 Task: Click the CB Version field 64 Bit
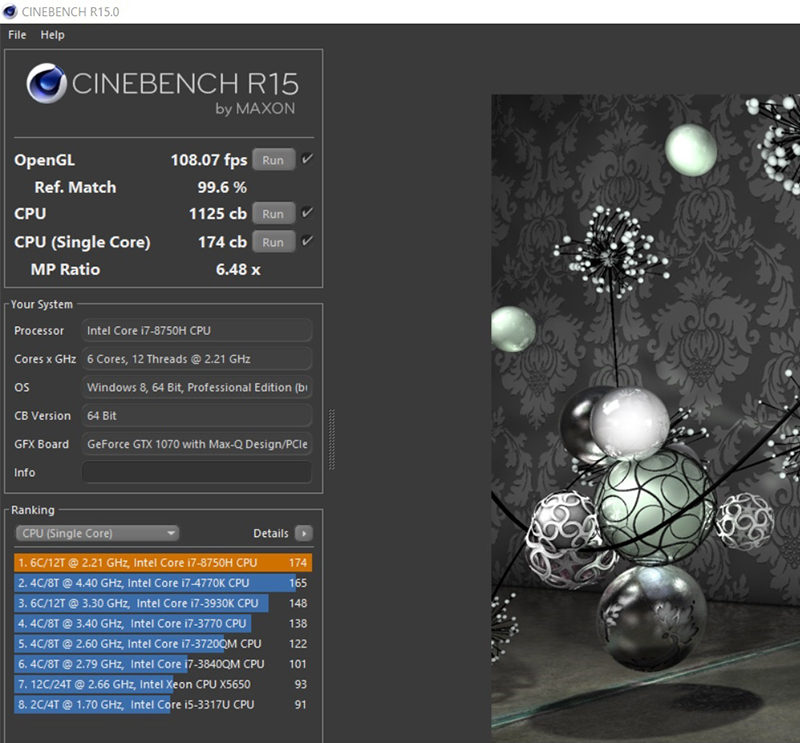[x=197, y=415]
